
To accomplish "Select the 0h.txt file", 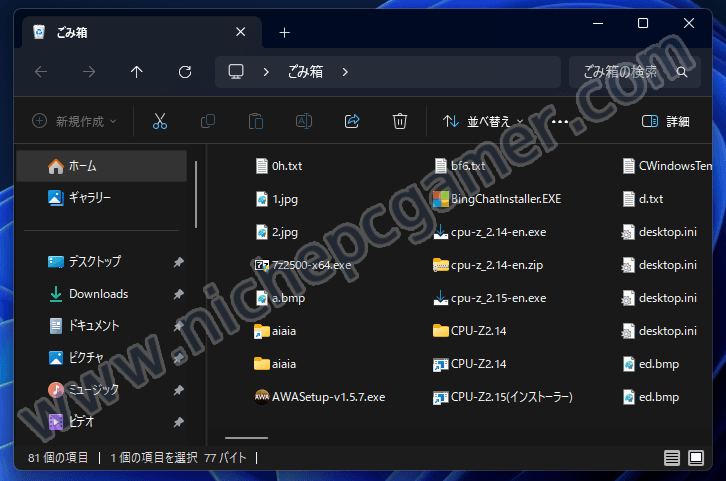I will [x=279, y=166].
